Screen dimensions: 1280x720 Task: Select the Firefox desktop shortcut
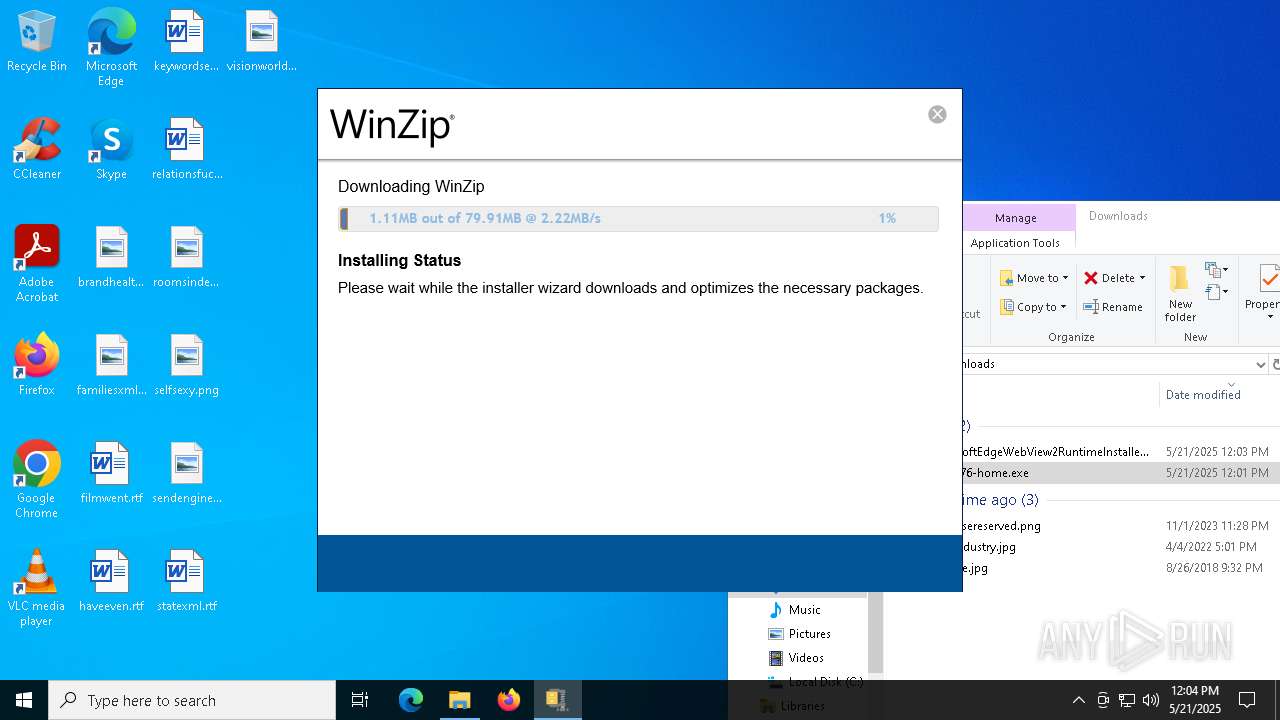click(37, 366)
